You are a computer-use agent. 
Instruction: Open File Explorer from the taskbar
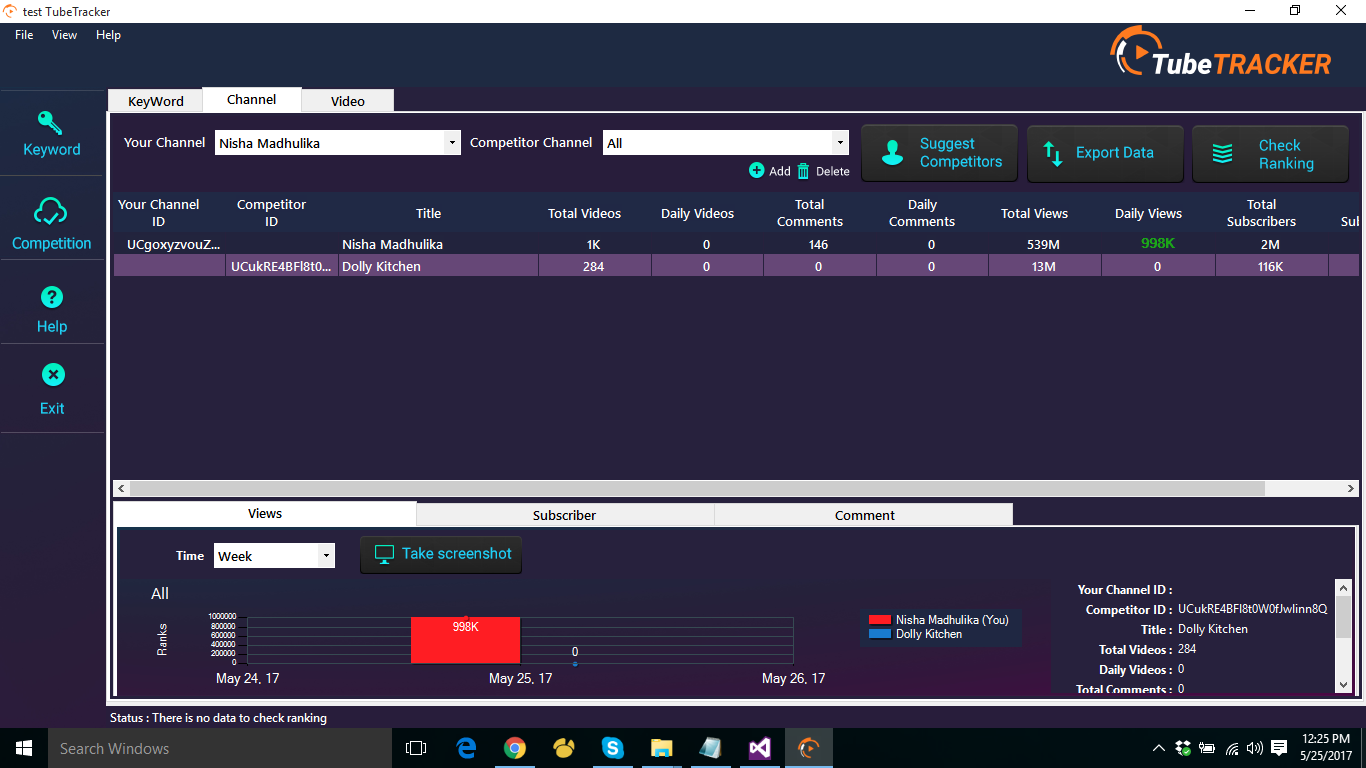point(662,748)
